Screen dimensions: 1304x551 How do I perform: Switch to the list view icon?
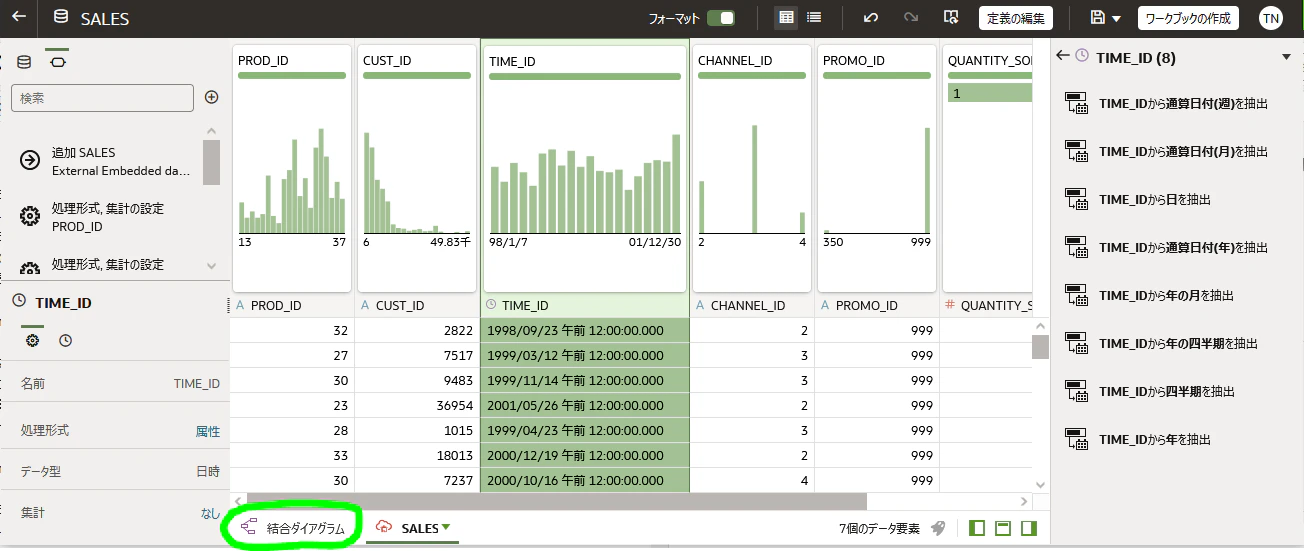[814, 18]
